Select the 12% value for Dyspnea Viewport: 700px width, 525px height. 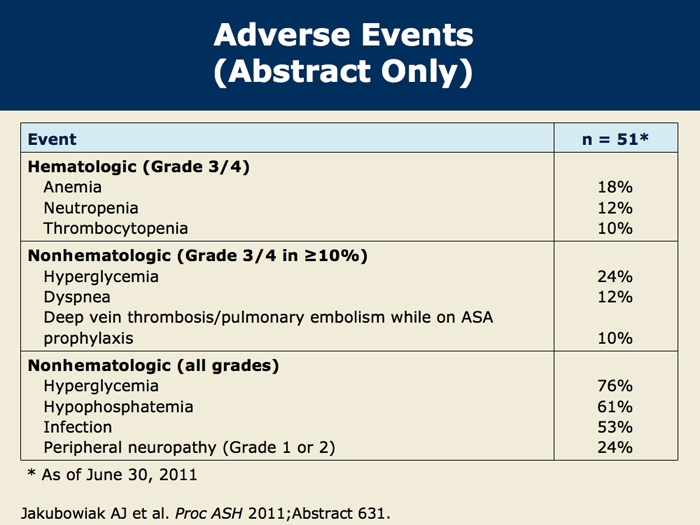(x=615, y=297)
